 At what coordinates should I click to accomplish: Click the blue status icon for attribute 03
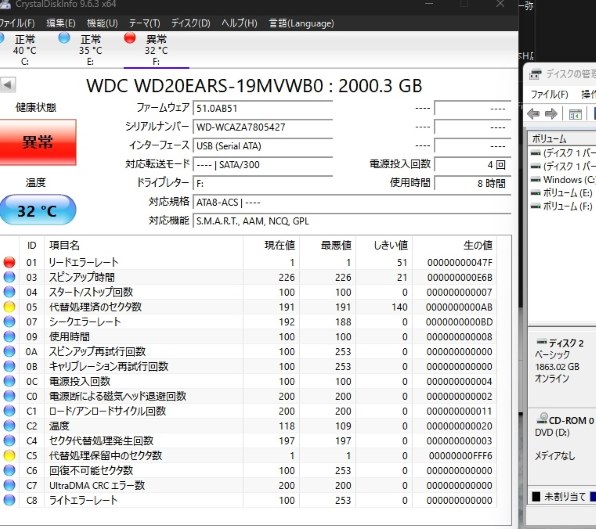click(x=9, y=277)
